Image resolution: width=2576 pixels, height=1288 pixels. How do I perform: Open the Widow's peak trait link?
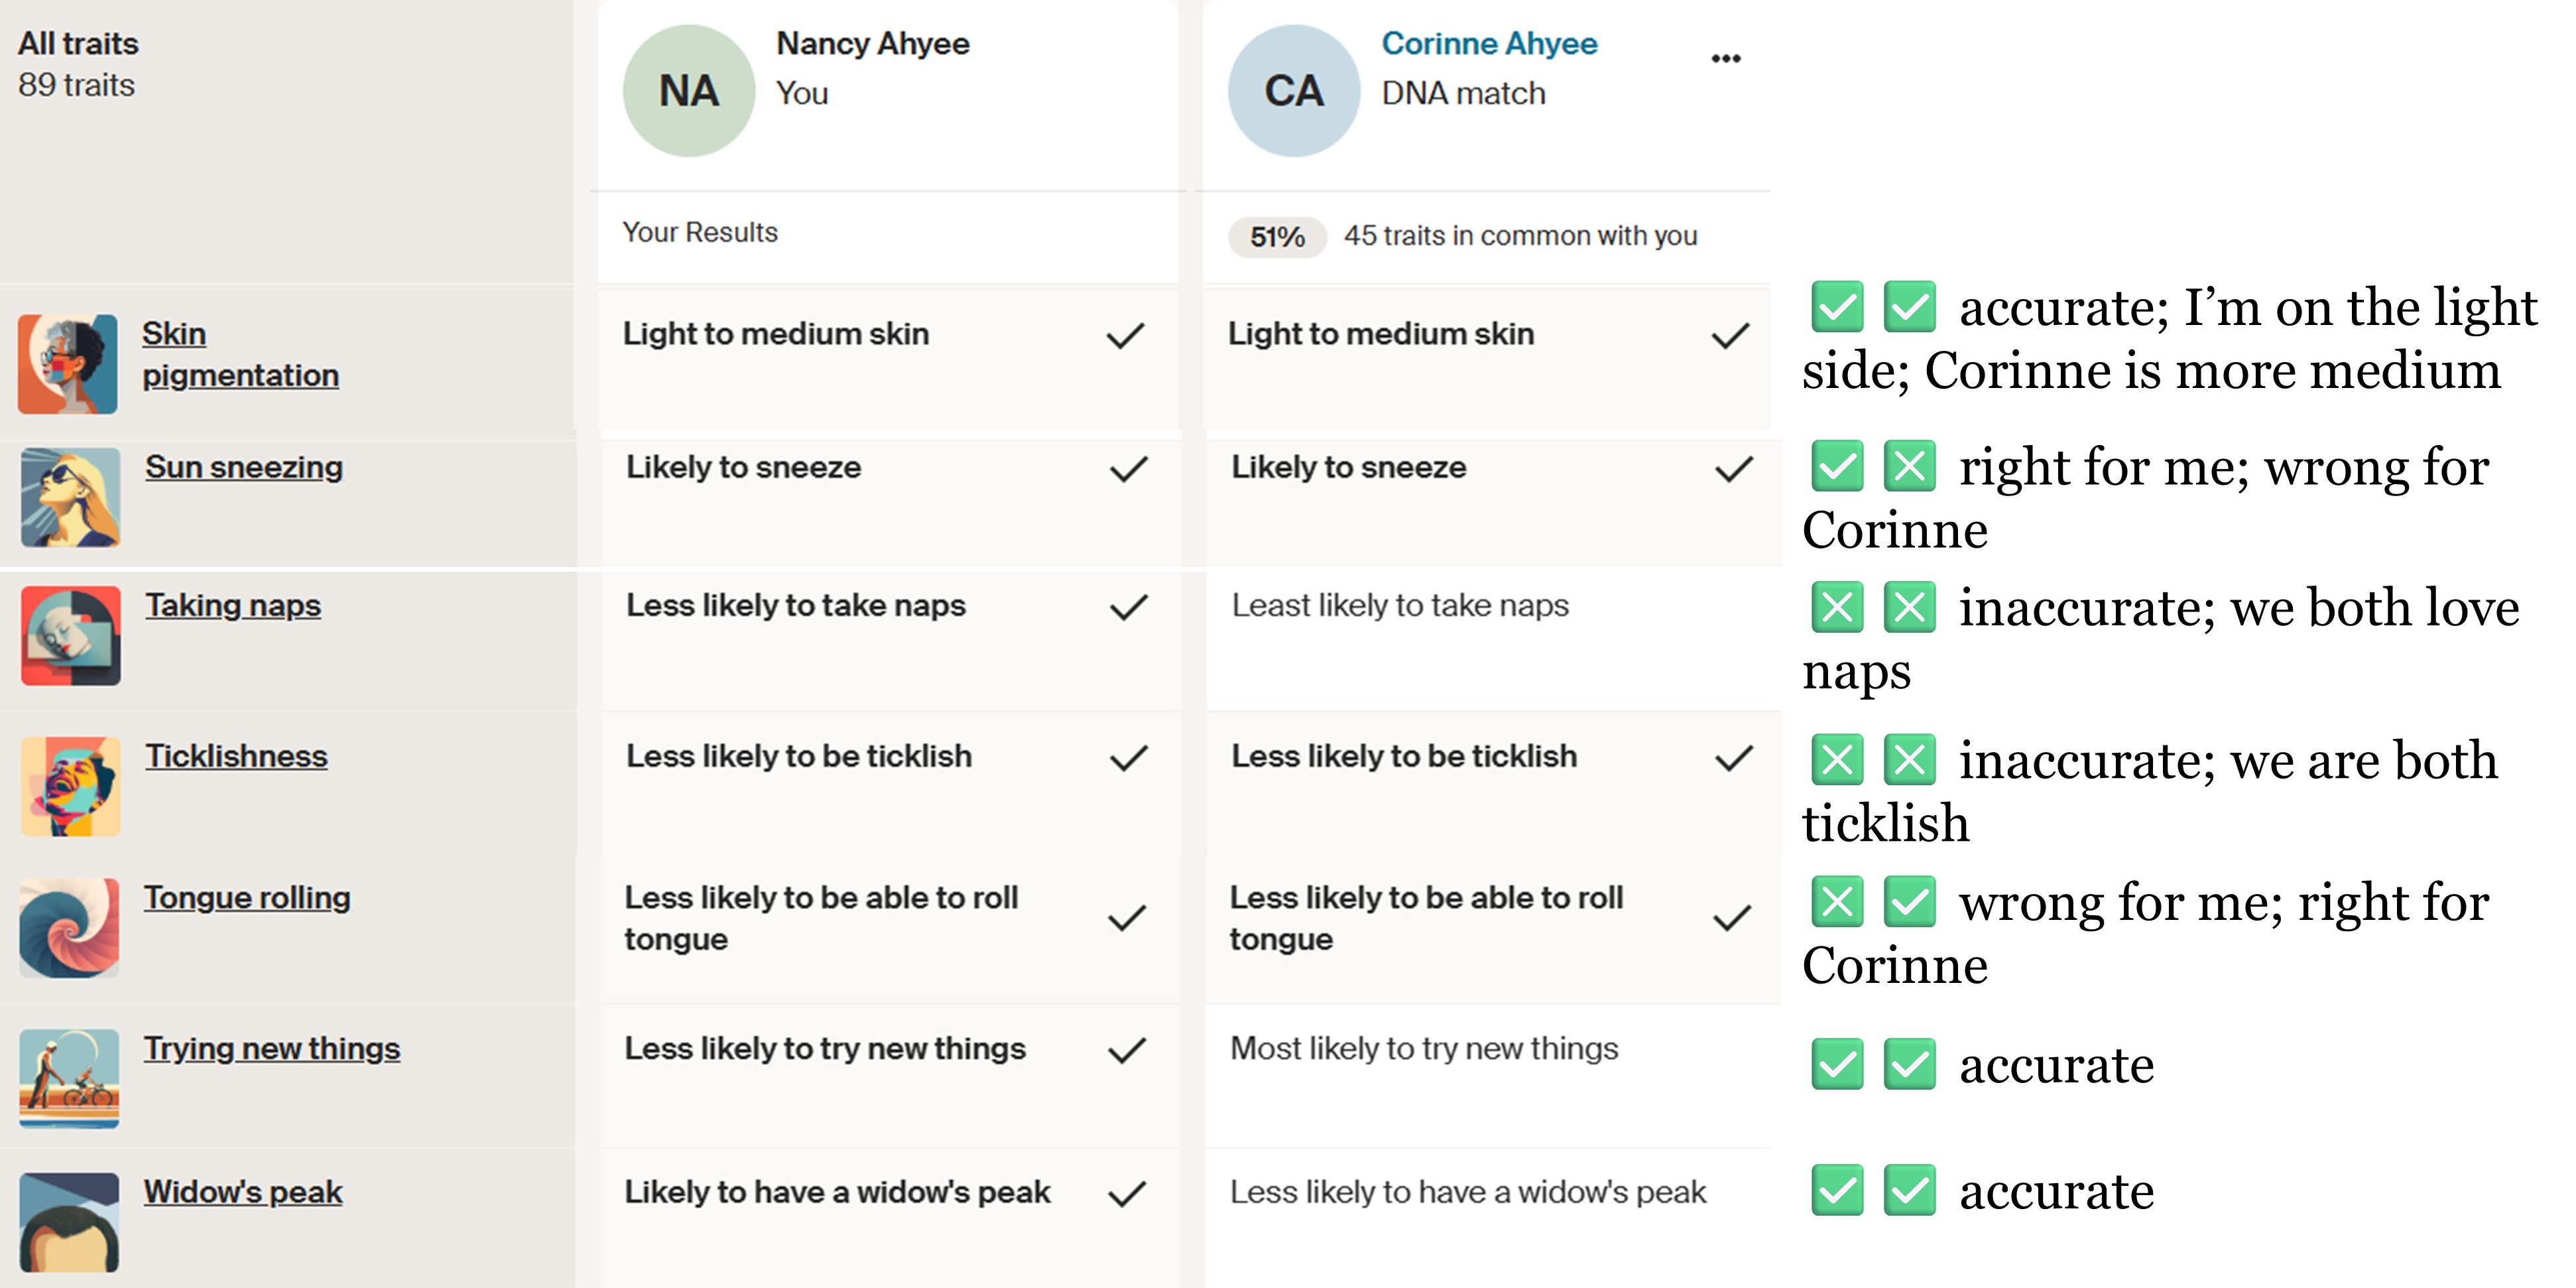pos(243,1192)
